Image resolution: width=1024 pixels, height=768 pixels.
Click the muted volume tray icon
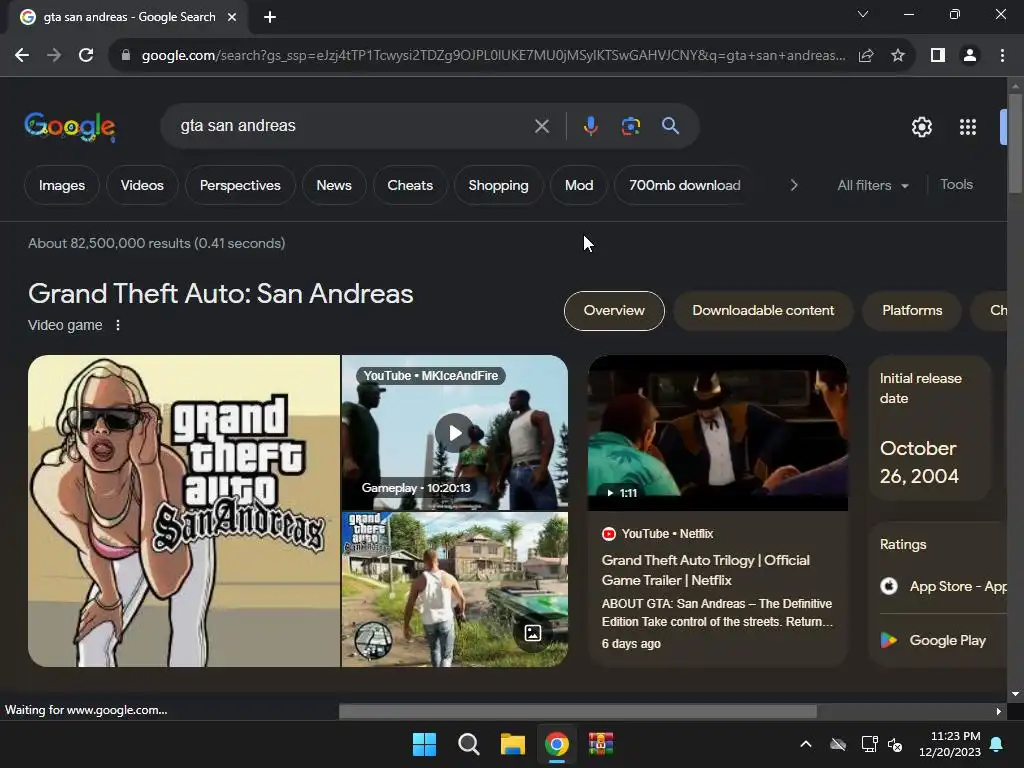pos(895,744)
